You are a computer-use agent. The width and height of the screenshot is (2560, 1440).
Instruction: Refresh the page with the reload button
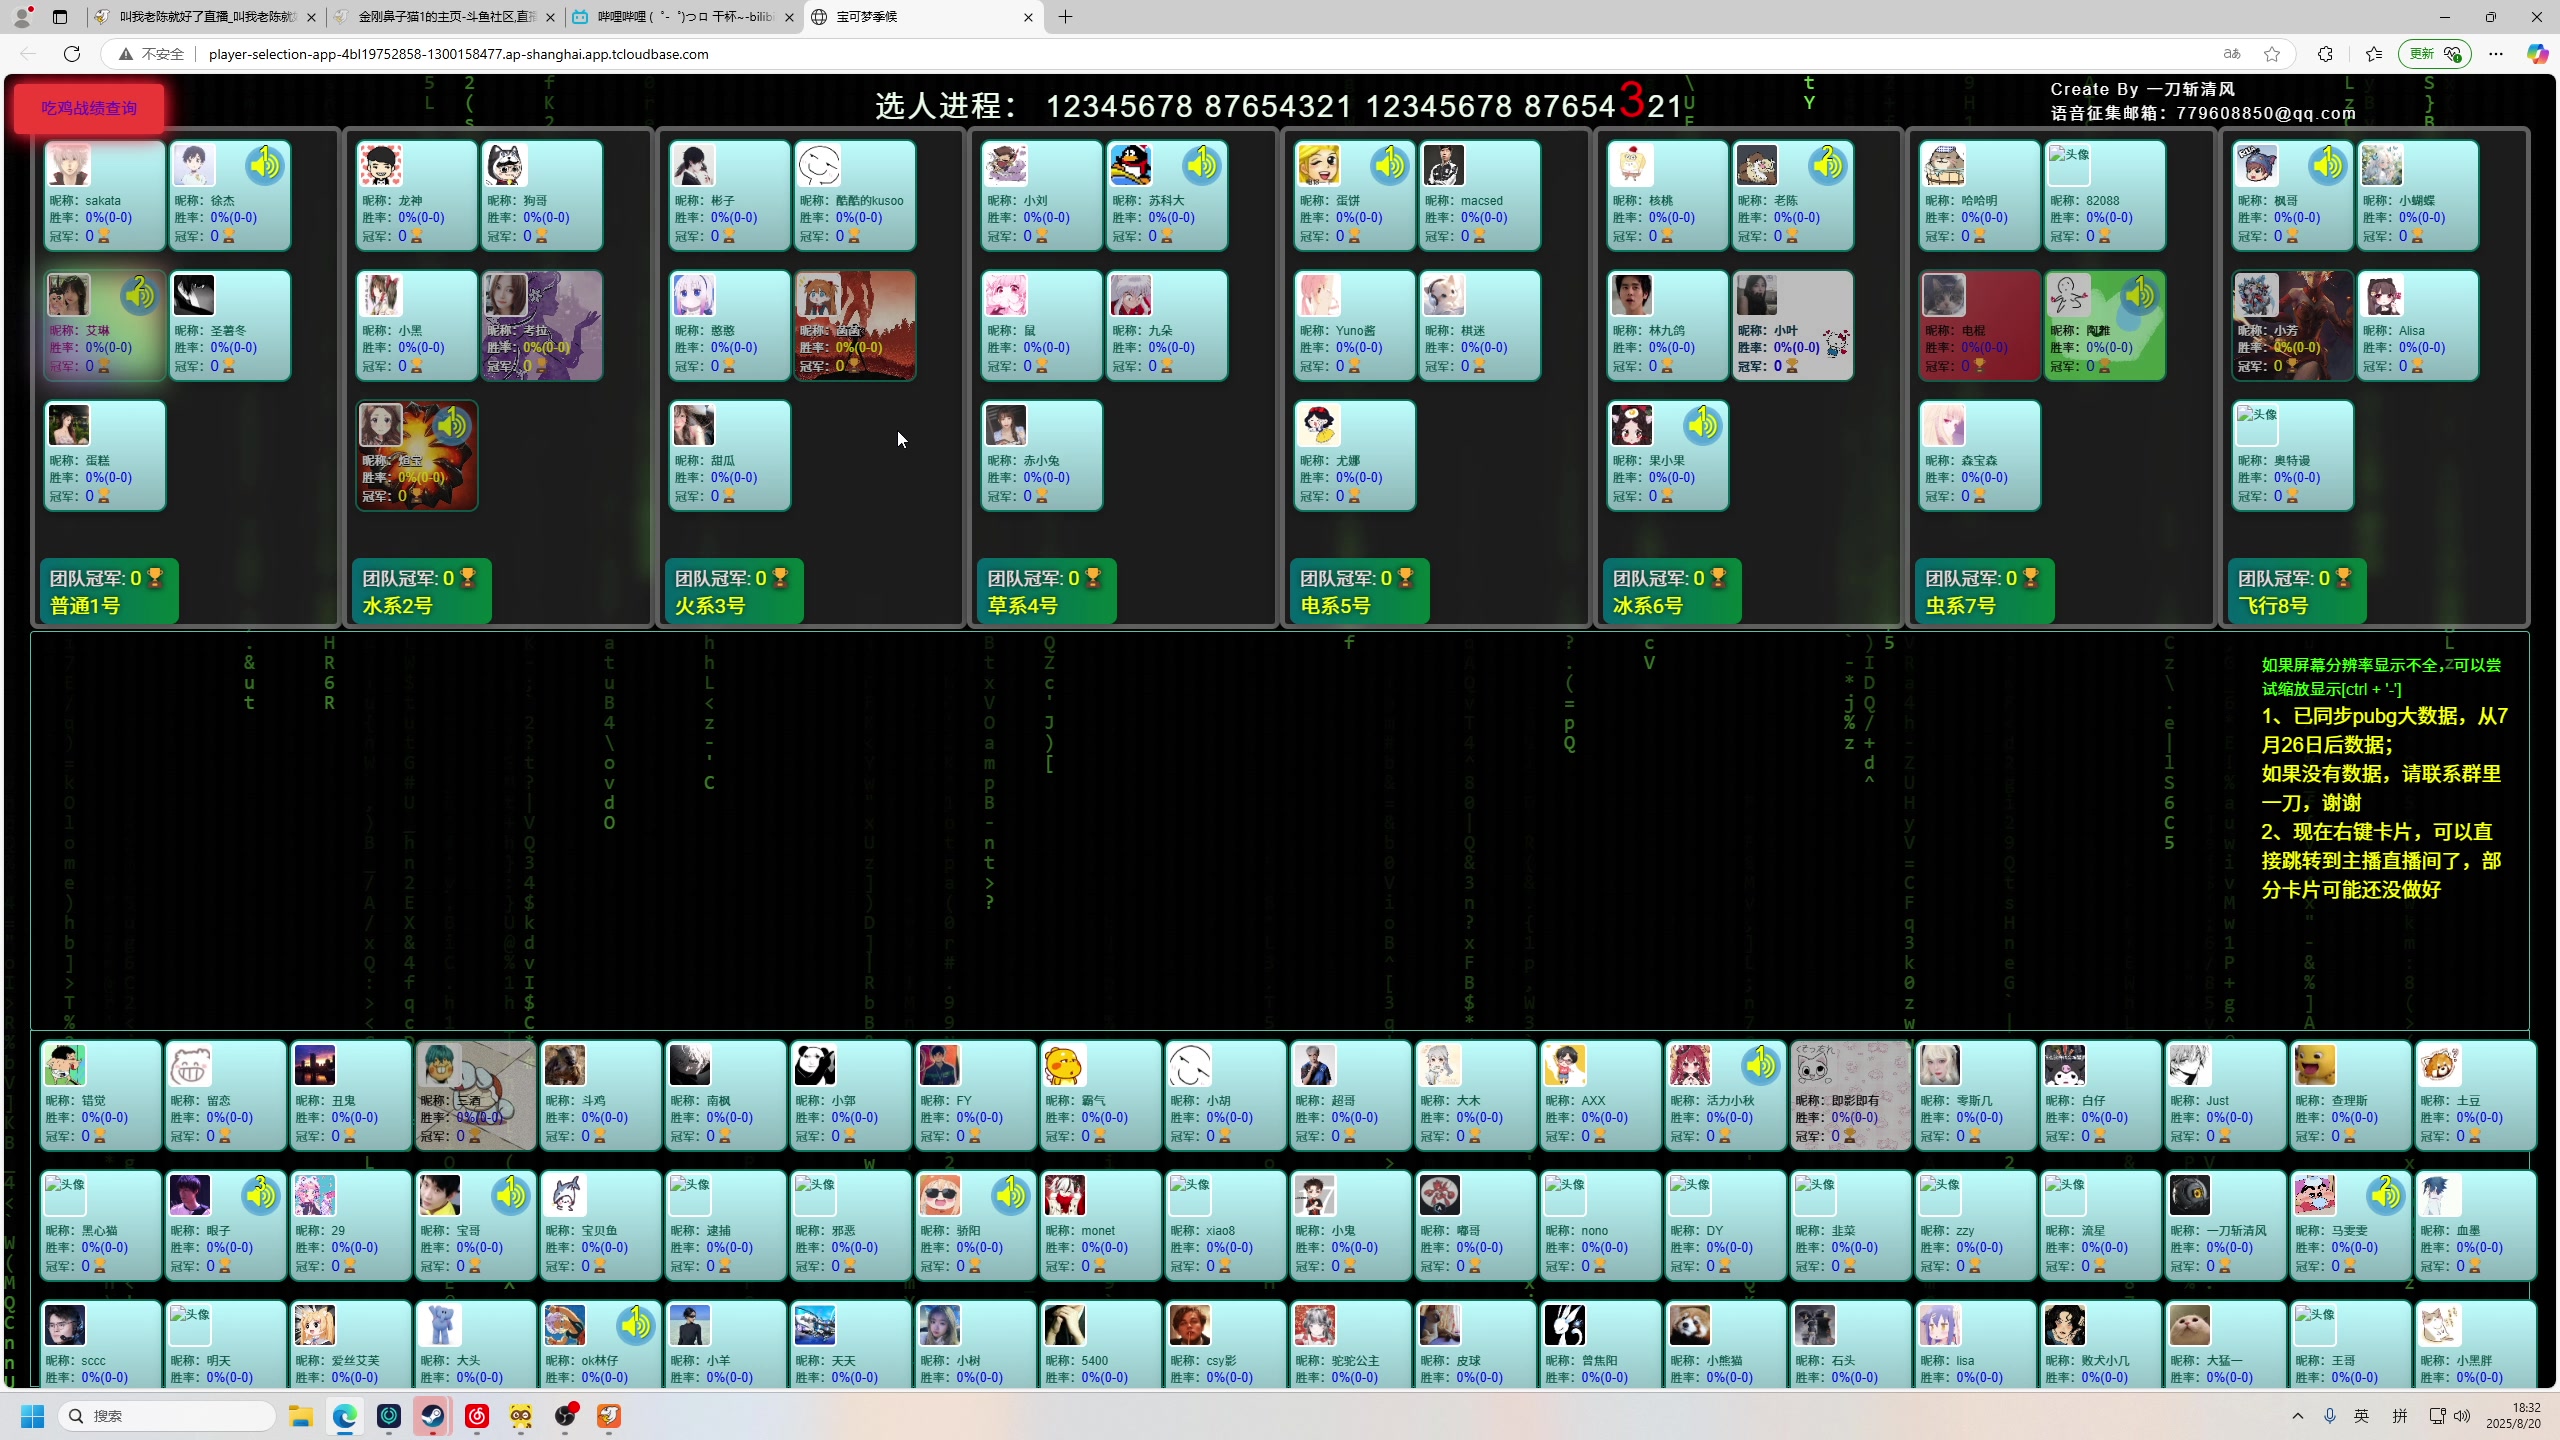tap(72, 54)
